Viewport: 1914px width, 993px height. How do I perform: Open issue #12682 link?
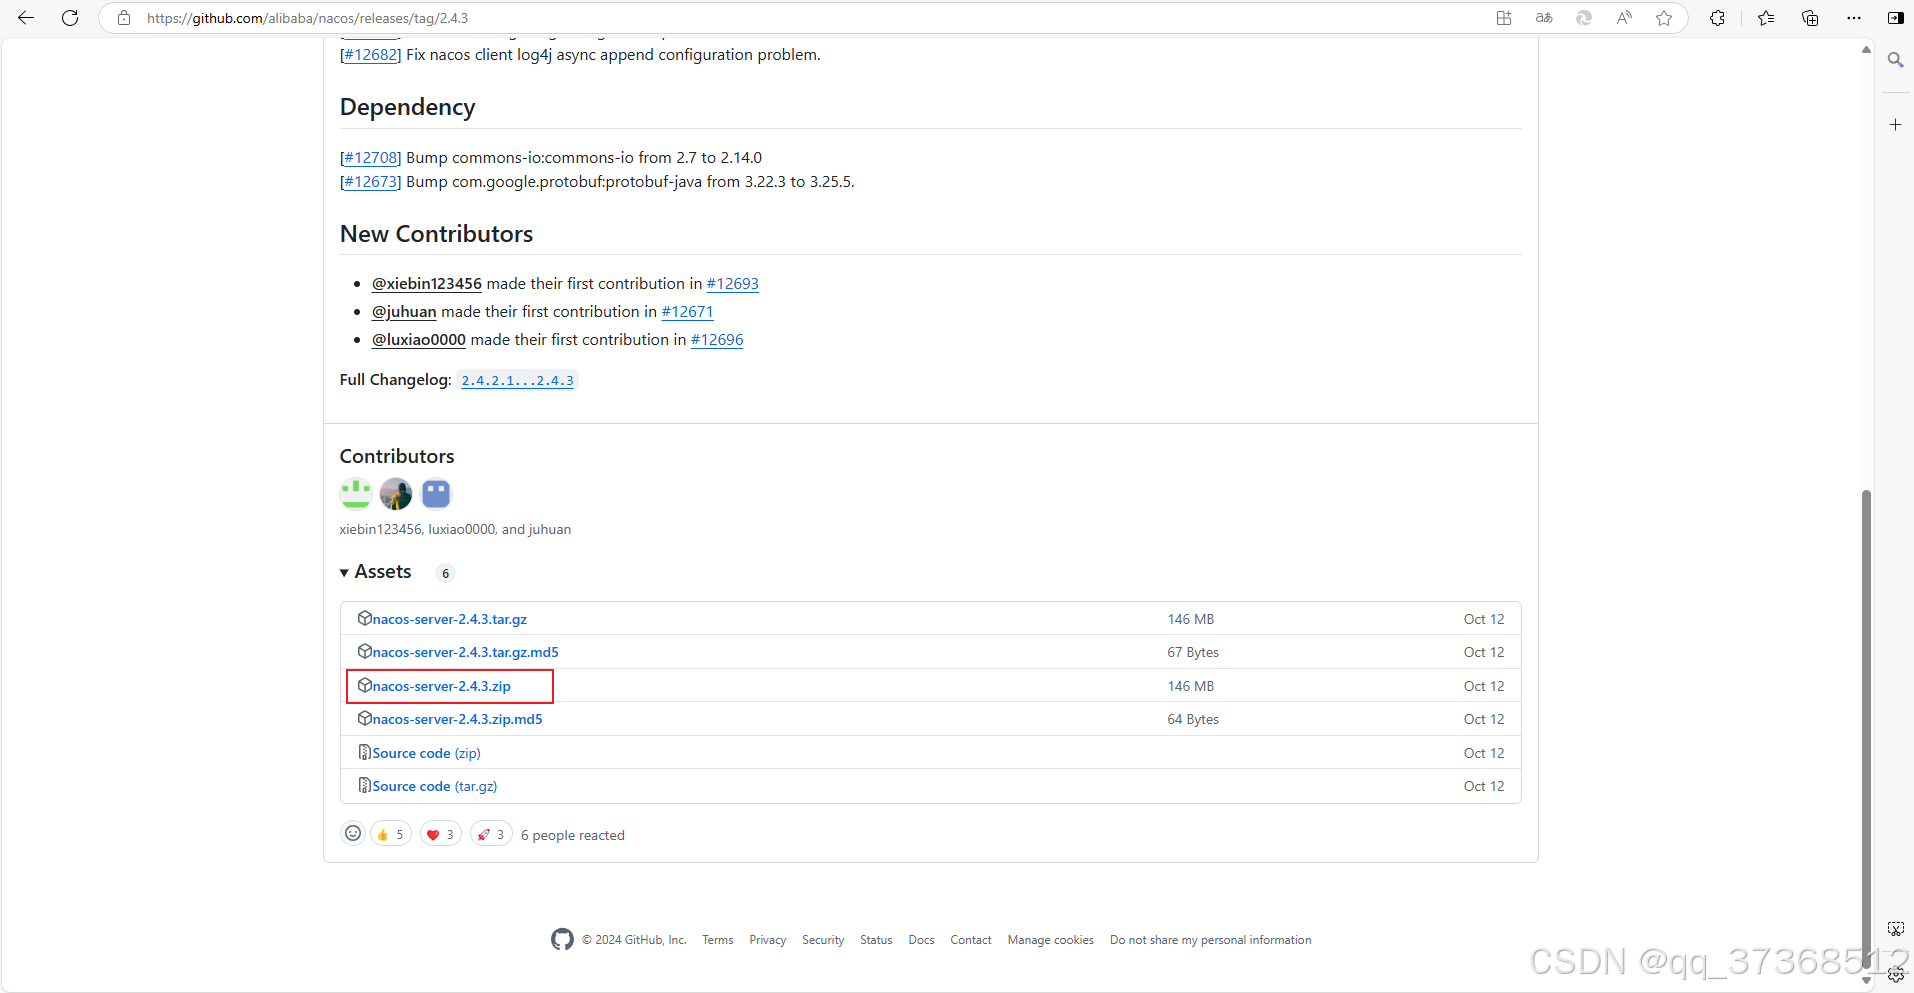[371, 55]
